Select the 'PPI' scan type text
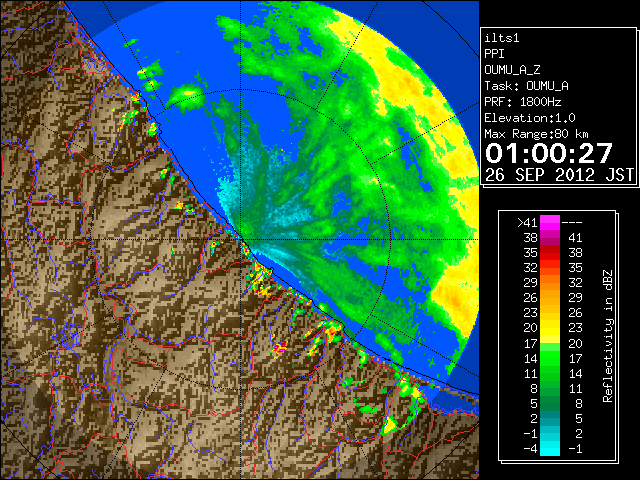 pos(494,54)
